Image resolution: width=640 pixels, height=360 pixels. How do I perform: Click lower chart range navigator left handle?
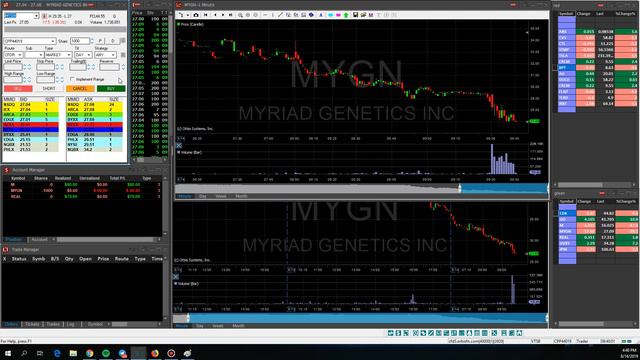[188, 318]
